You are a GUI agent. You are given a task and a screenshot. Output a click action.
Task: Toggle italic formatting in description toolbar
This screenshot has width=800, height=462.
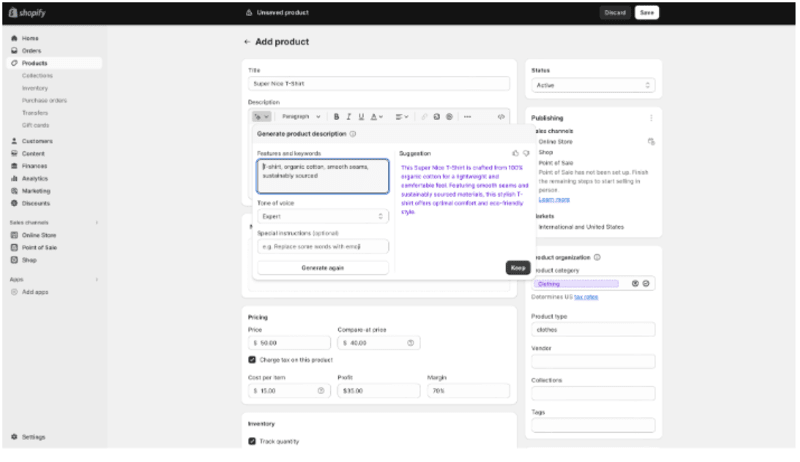(349, 117)
